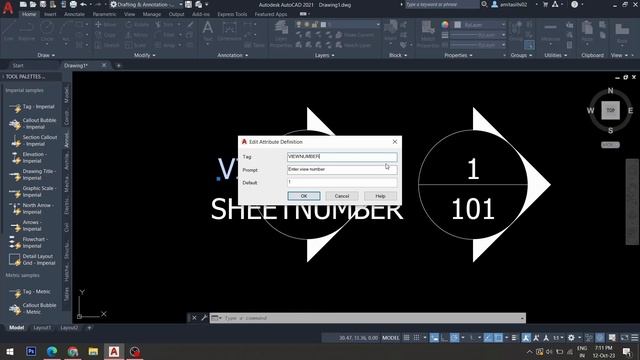Click the Undo arrow icon
This screenshot has width=640, height=360.
tap(83, 4)
